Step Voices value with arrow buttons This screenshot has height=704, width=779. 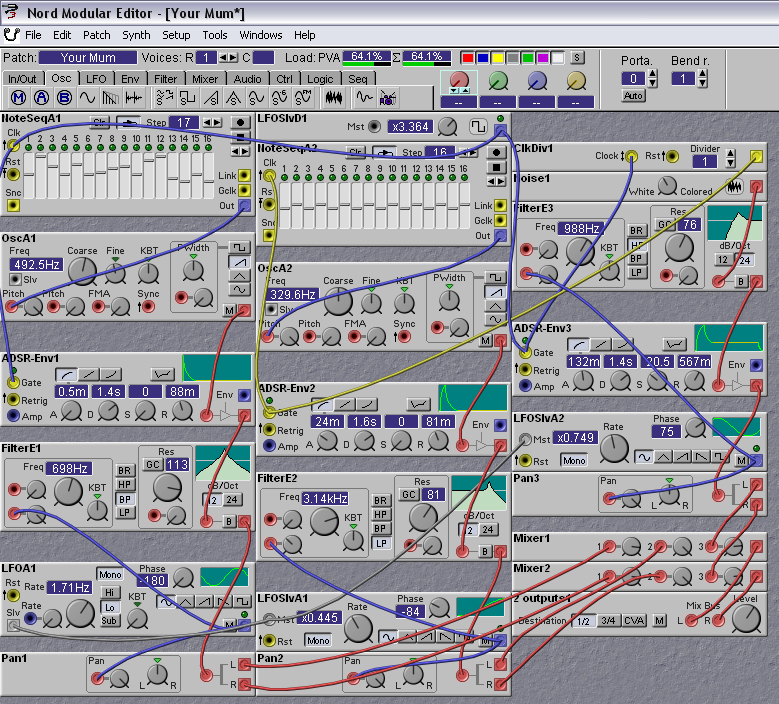point(228,58)
